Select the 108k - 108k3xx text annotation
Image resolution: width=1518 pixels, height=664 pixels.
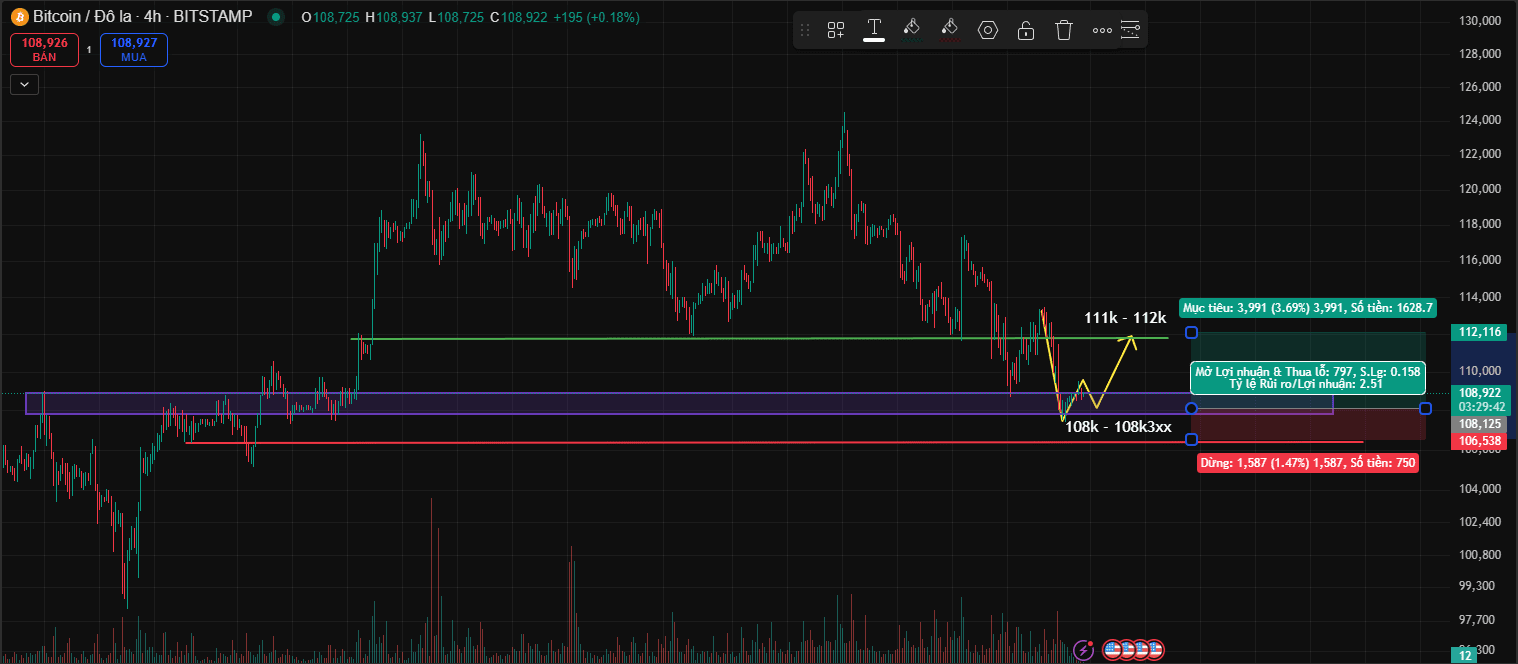point(1118,427)
